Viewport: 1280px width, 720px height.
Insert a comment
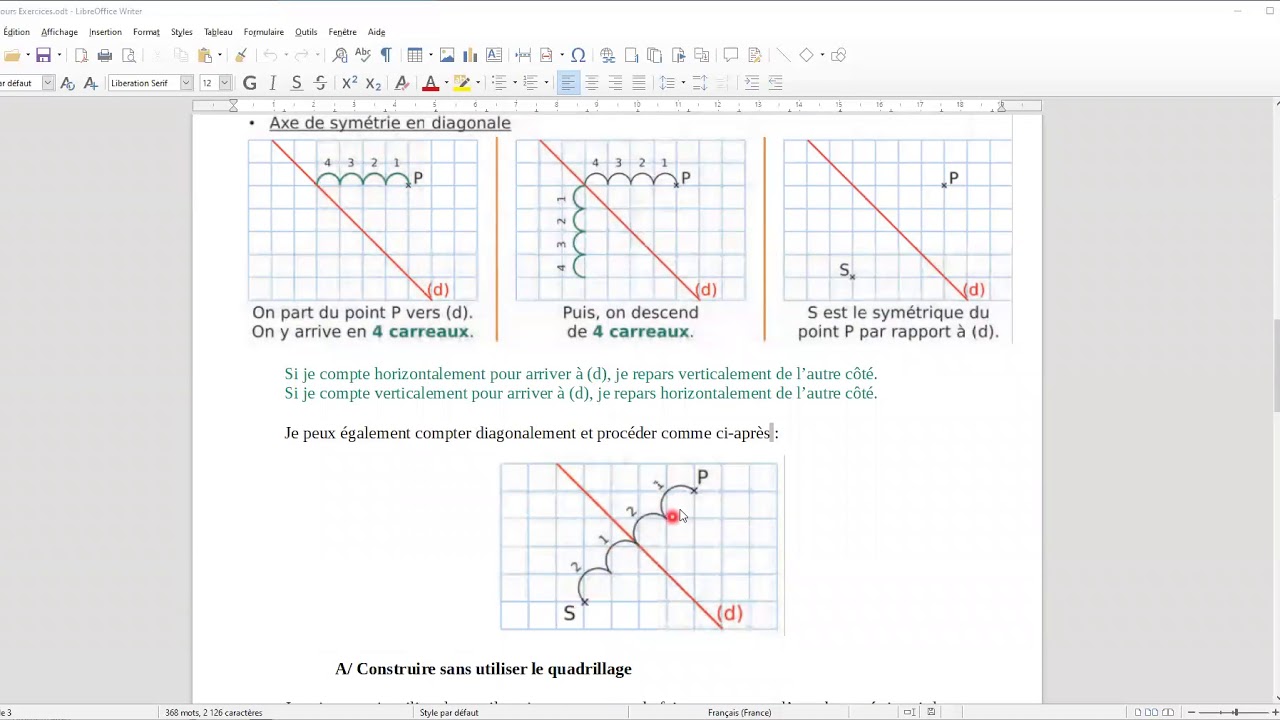(731, 56)
